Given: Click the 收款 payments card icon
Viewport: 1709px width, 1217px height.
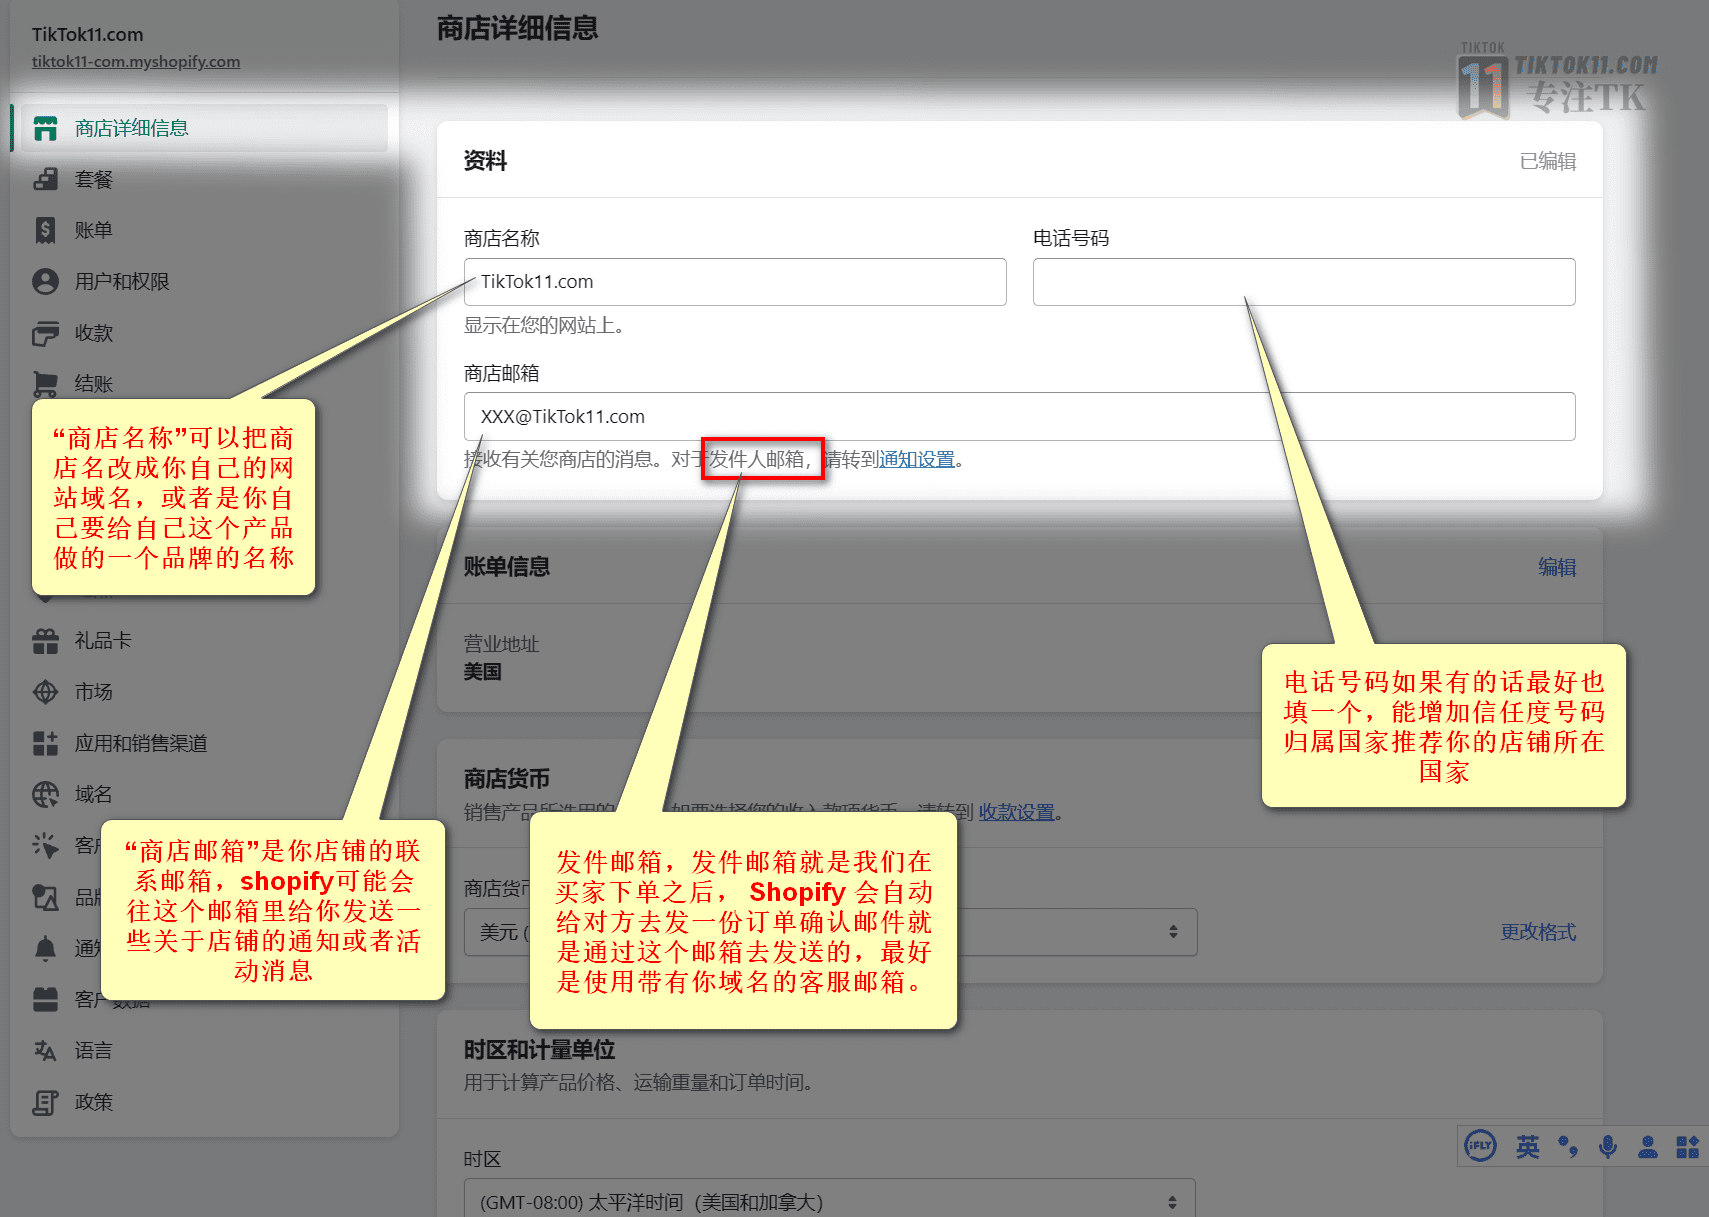Looking at the screenshot, I should tap(45, 333).
